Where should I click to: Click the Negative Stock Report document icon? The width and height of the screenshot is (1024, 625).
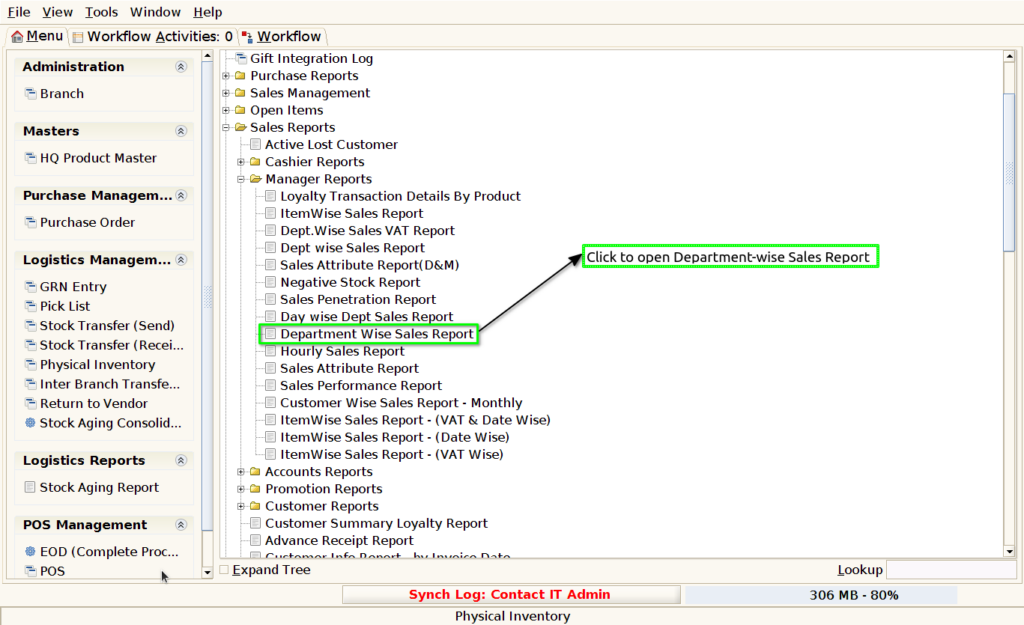(x=270, y=282)
